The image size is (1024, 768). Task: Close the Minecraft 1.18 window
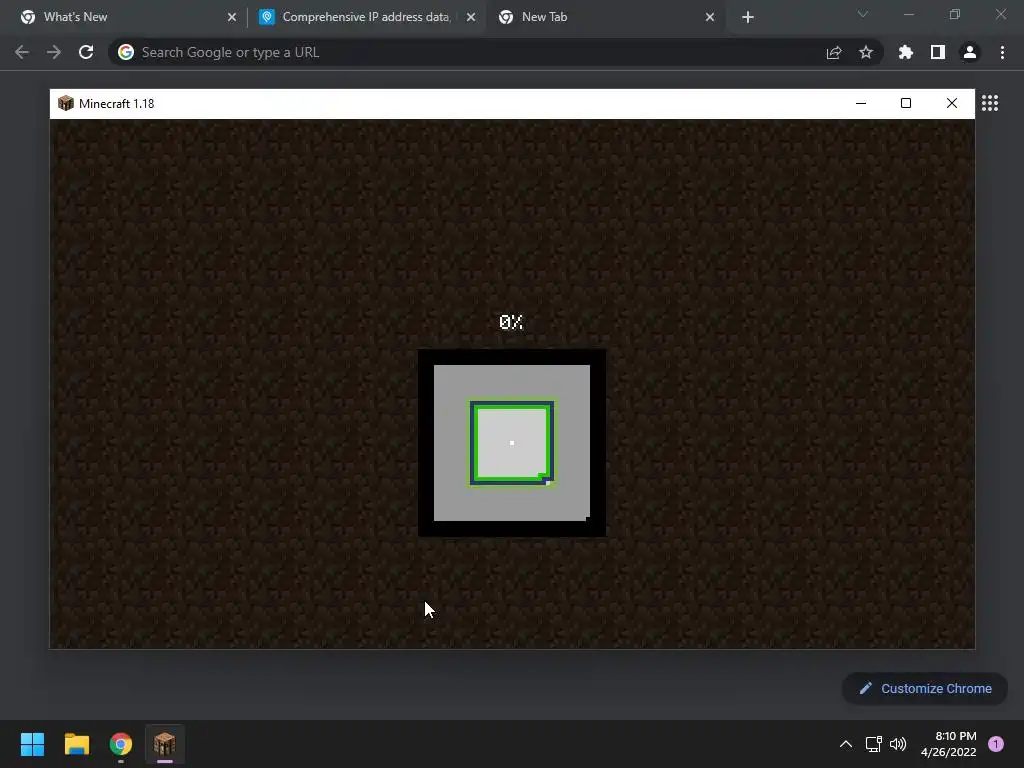point(952,103)
